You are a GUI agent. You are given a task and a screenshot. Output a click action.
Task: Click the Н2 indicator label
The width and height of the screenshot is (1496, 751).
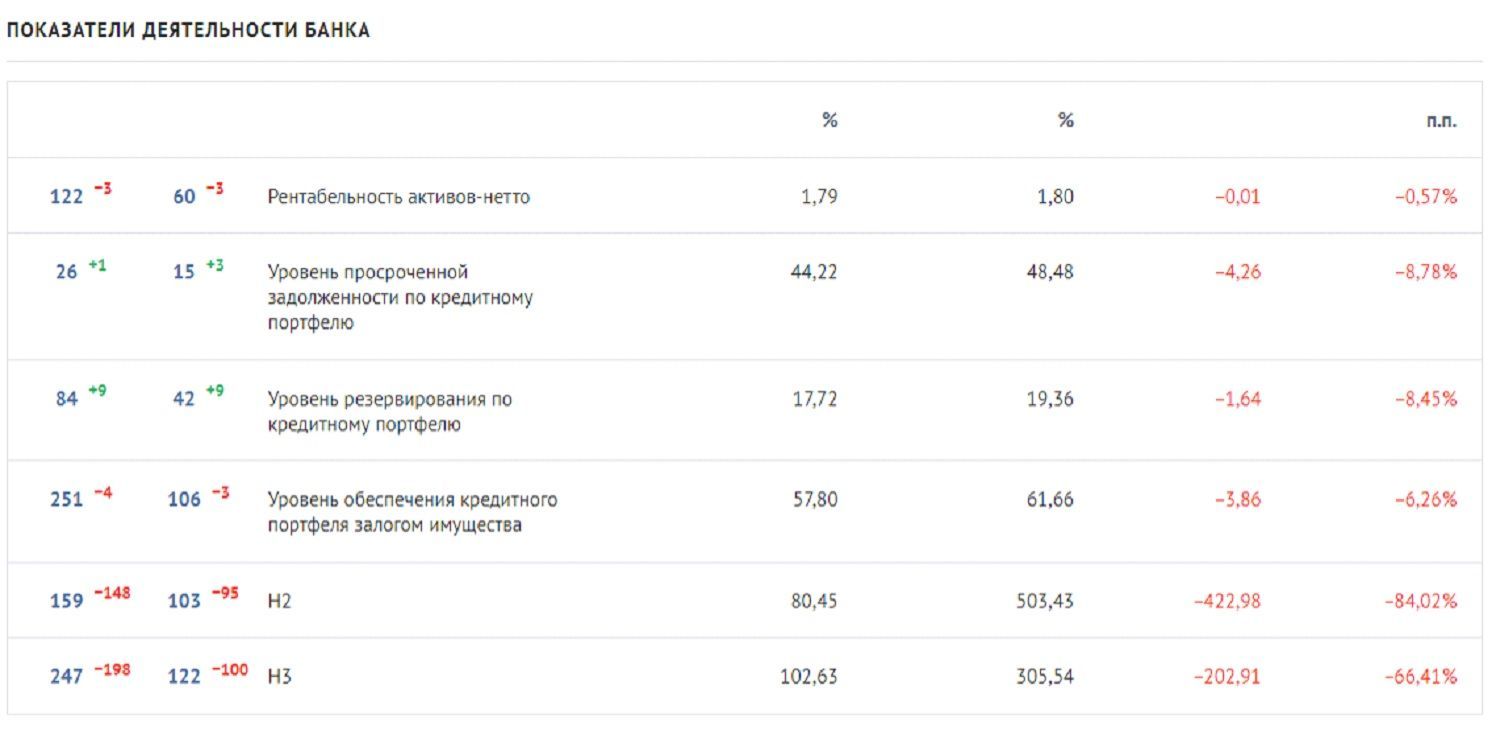(279, 601)
